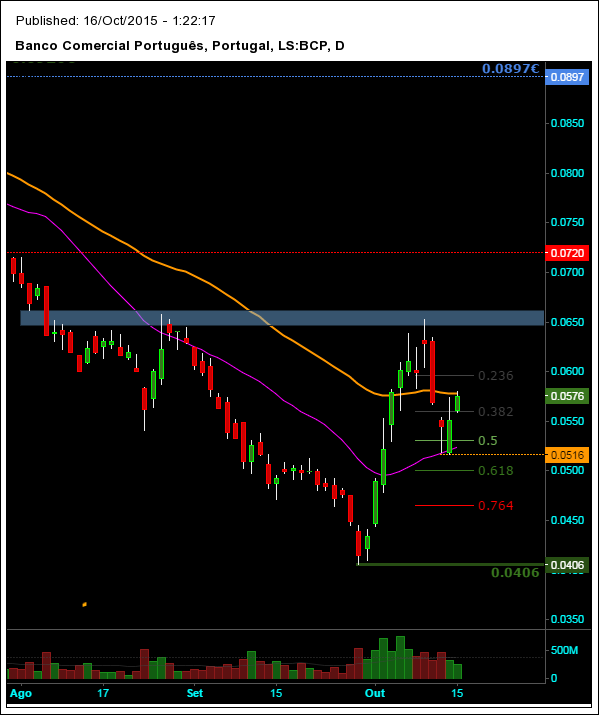
Task: Click the 0.0450 axis value
Action: [567, 520]
